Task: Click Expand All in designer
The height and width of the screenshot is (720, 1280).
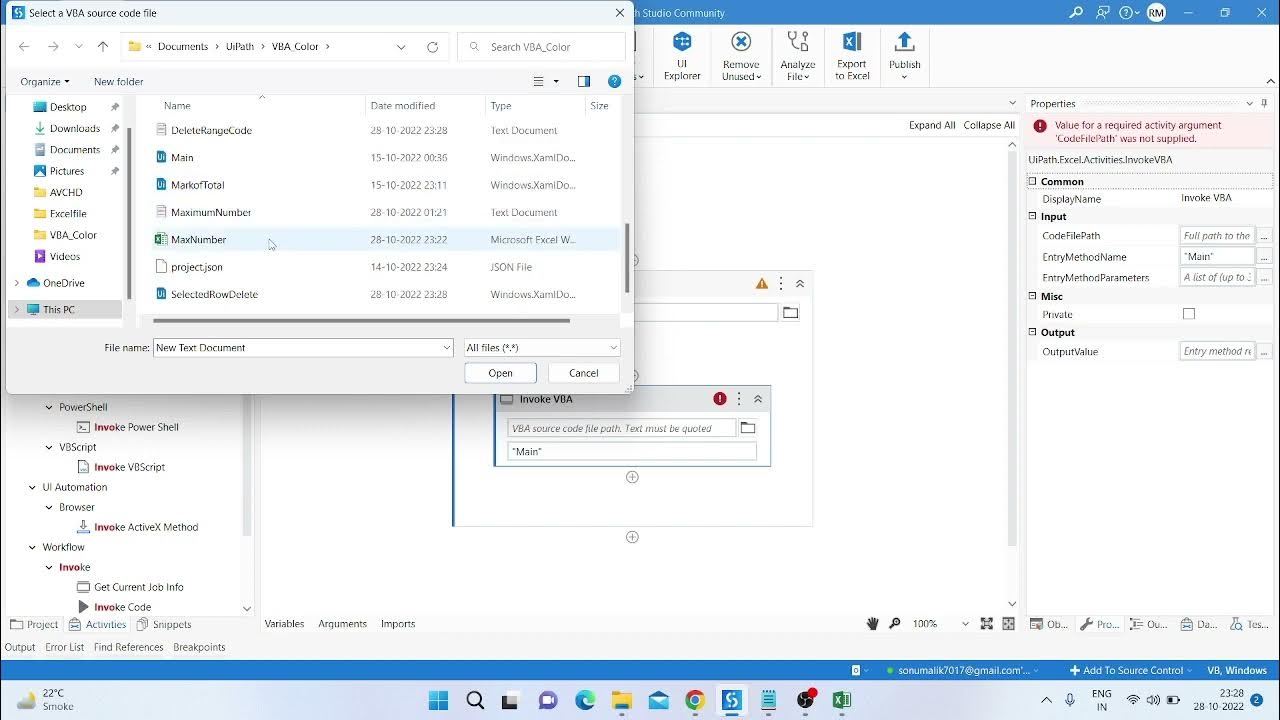Action: pos(932,125)
